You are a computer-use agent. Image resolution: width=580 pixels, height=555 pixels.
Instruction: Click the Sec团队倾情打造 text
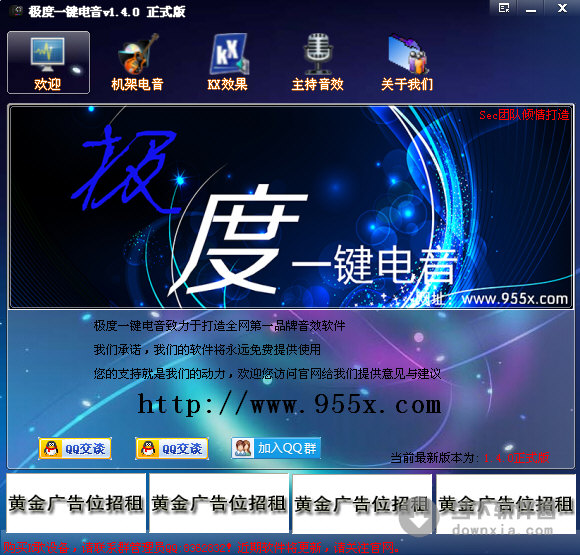[x=524, y=115]
